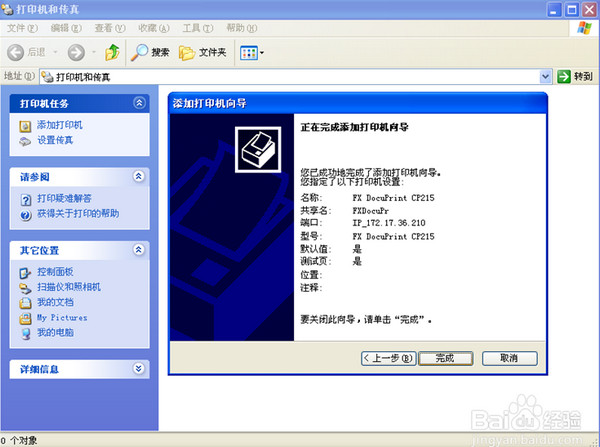Expand the 详细信息 panel
The image size is (600, 447).
(x=139, y=369)
